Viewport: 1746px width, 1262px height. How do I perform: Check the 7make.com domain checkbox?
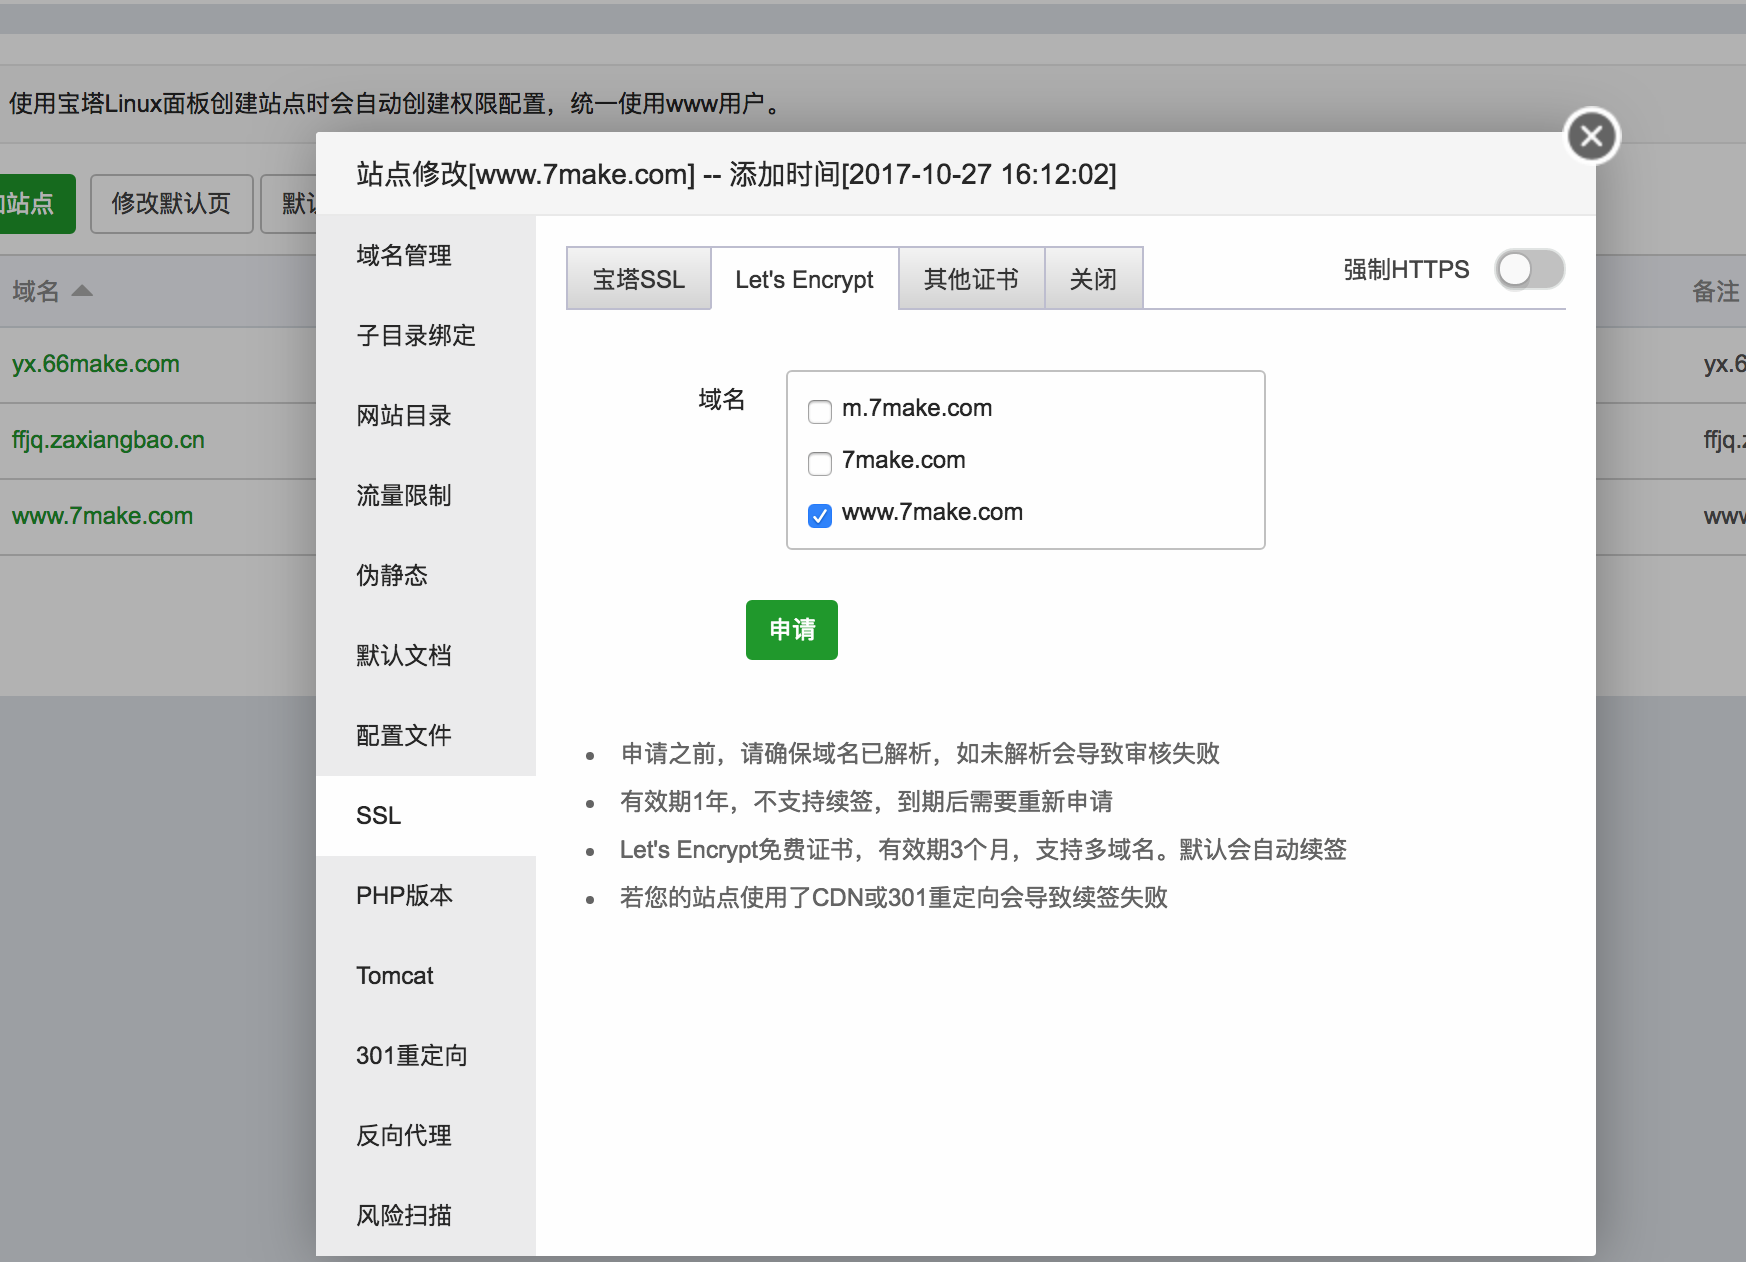point(820,463)
